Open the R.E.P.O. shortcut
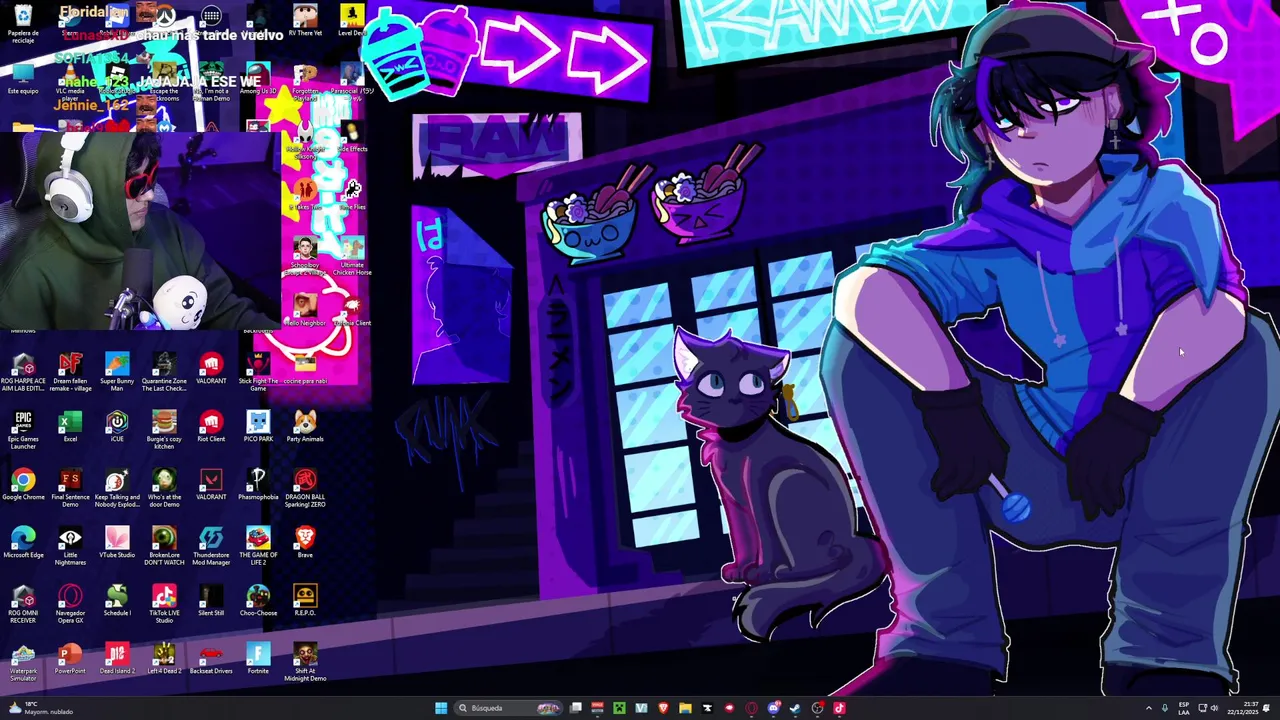Viewport: 1280px width, 720px height. click(x=305, y=601)
